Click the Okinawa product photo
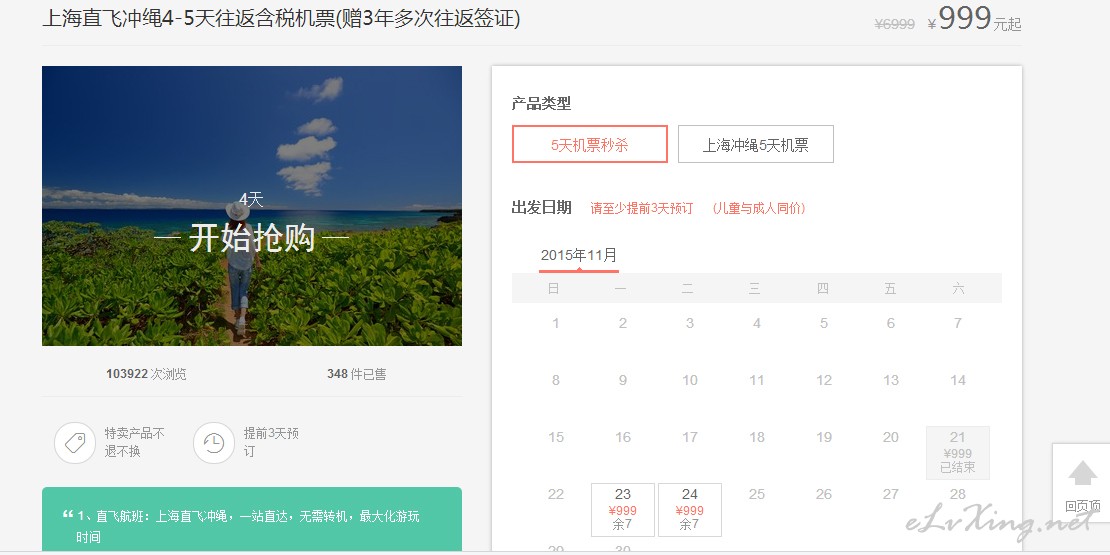 [x=252, y=206]
